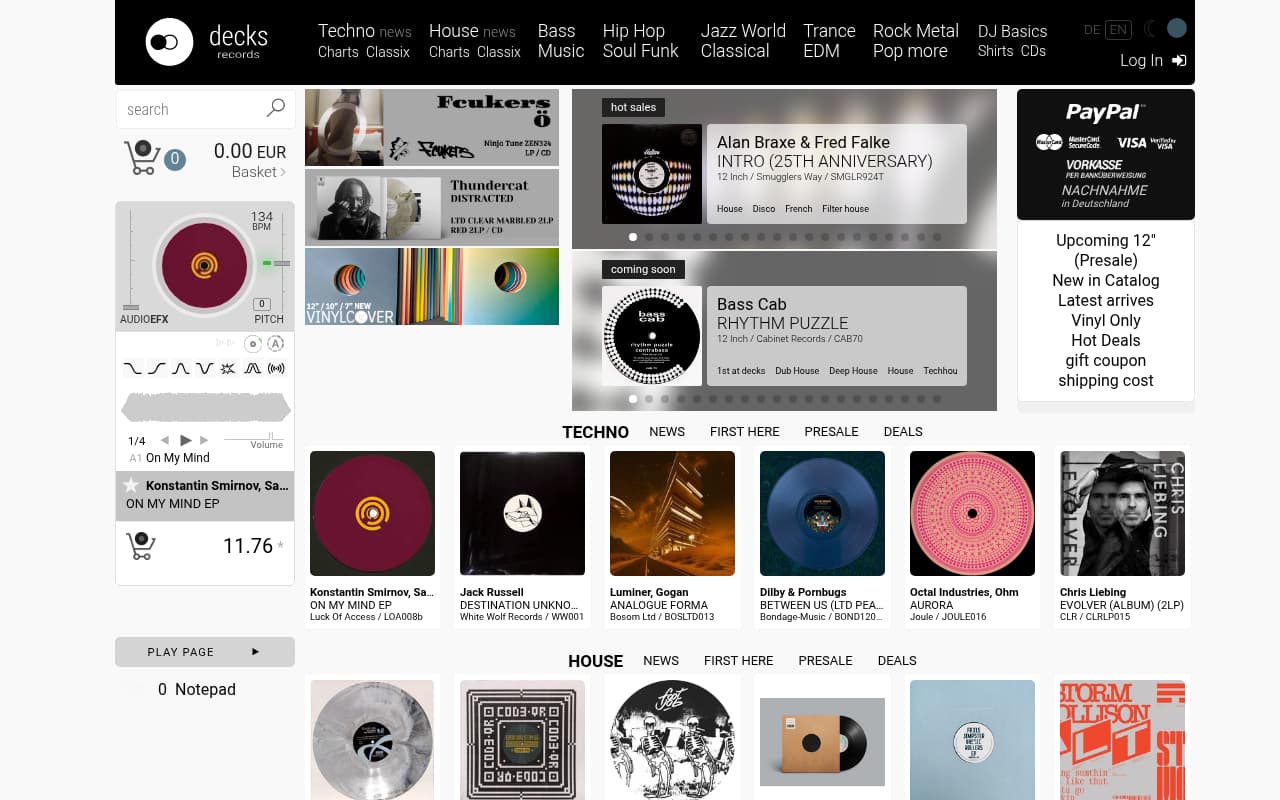This screenshot has width=1280, height=800.
Task: Select TECHNO section FIRST HERE tab
Action: point(745,432)
